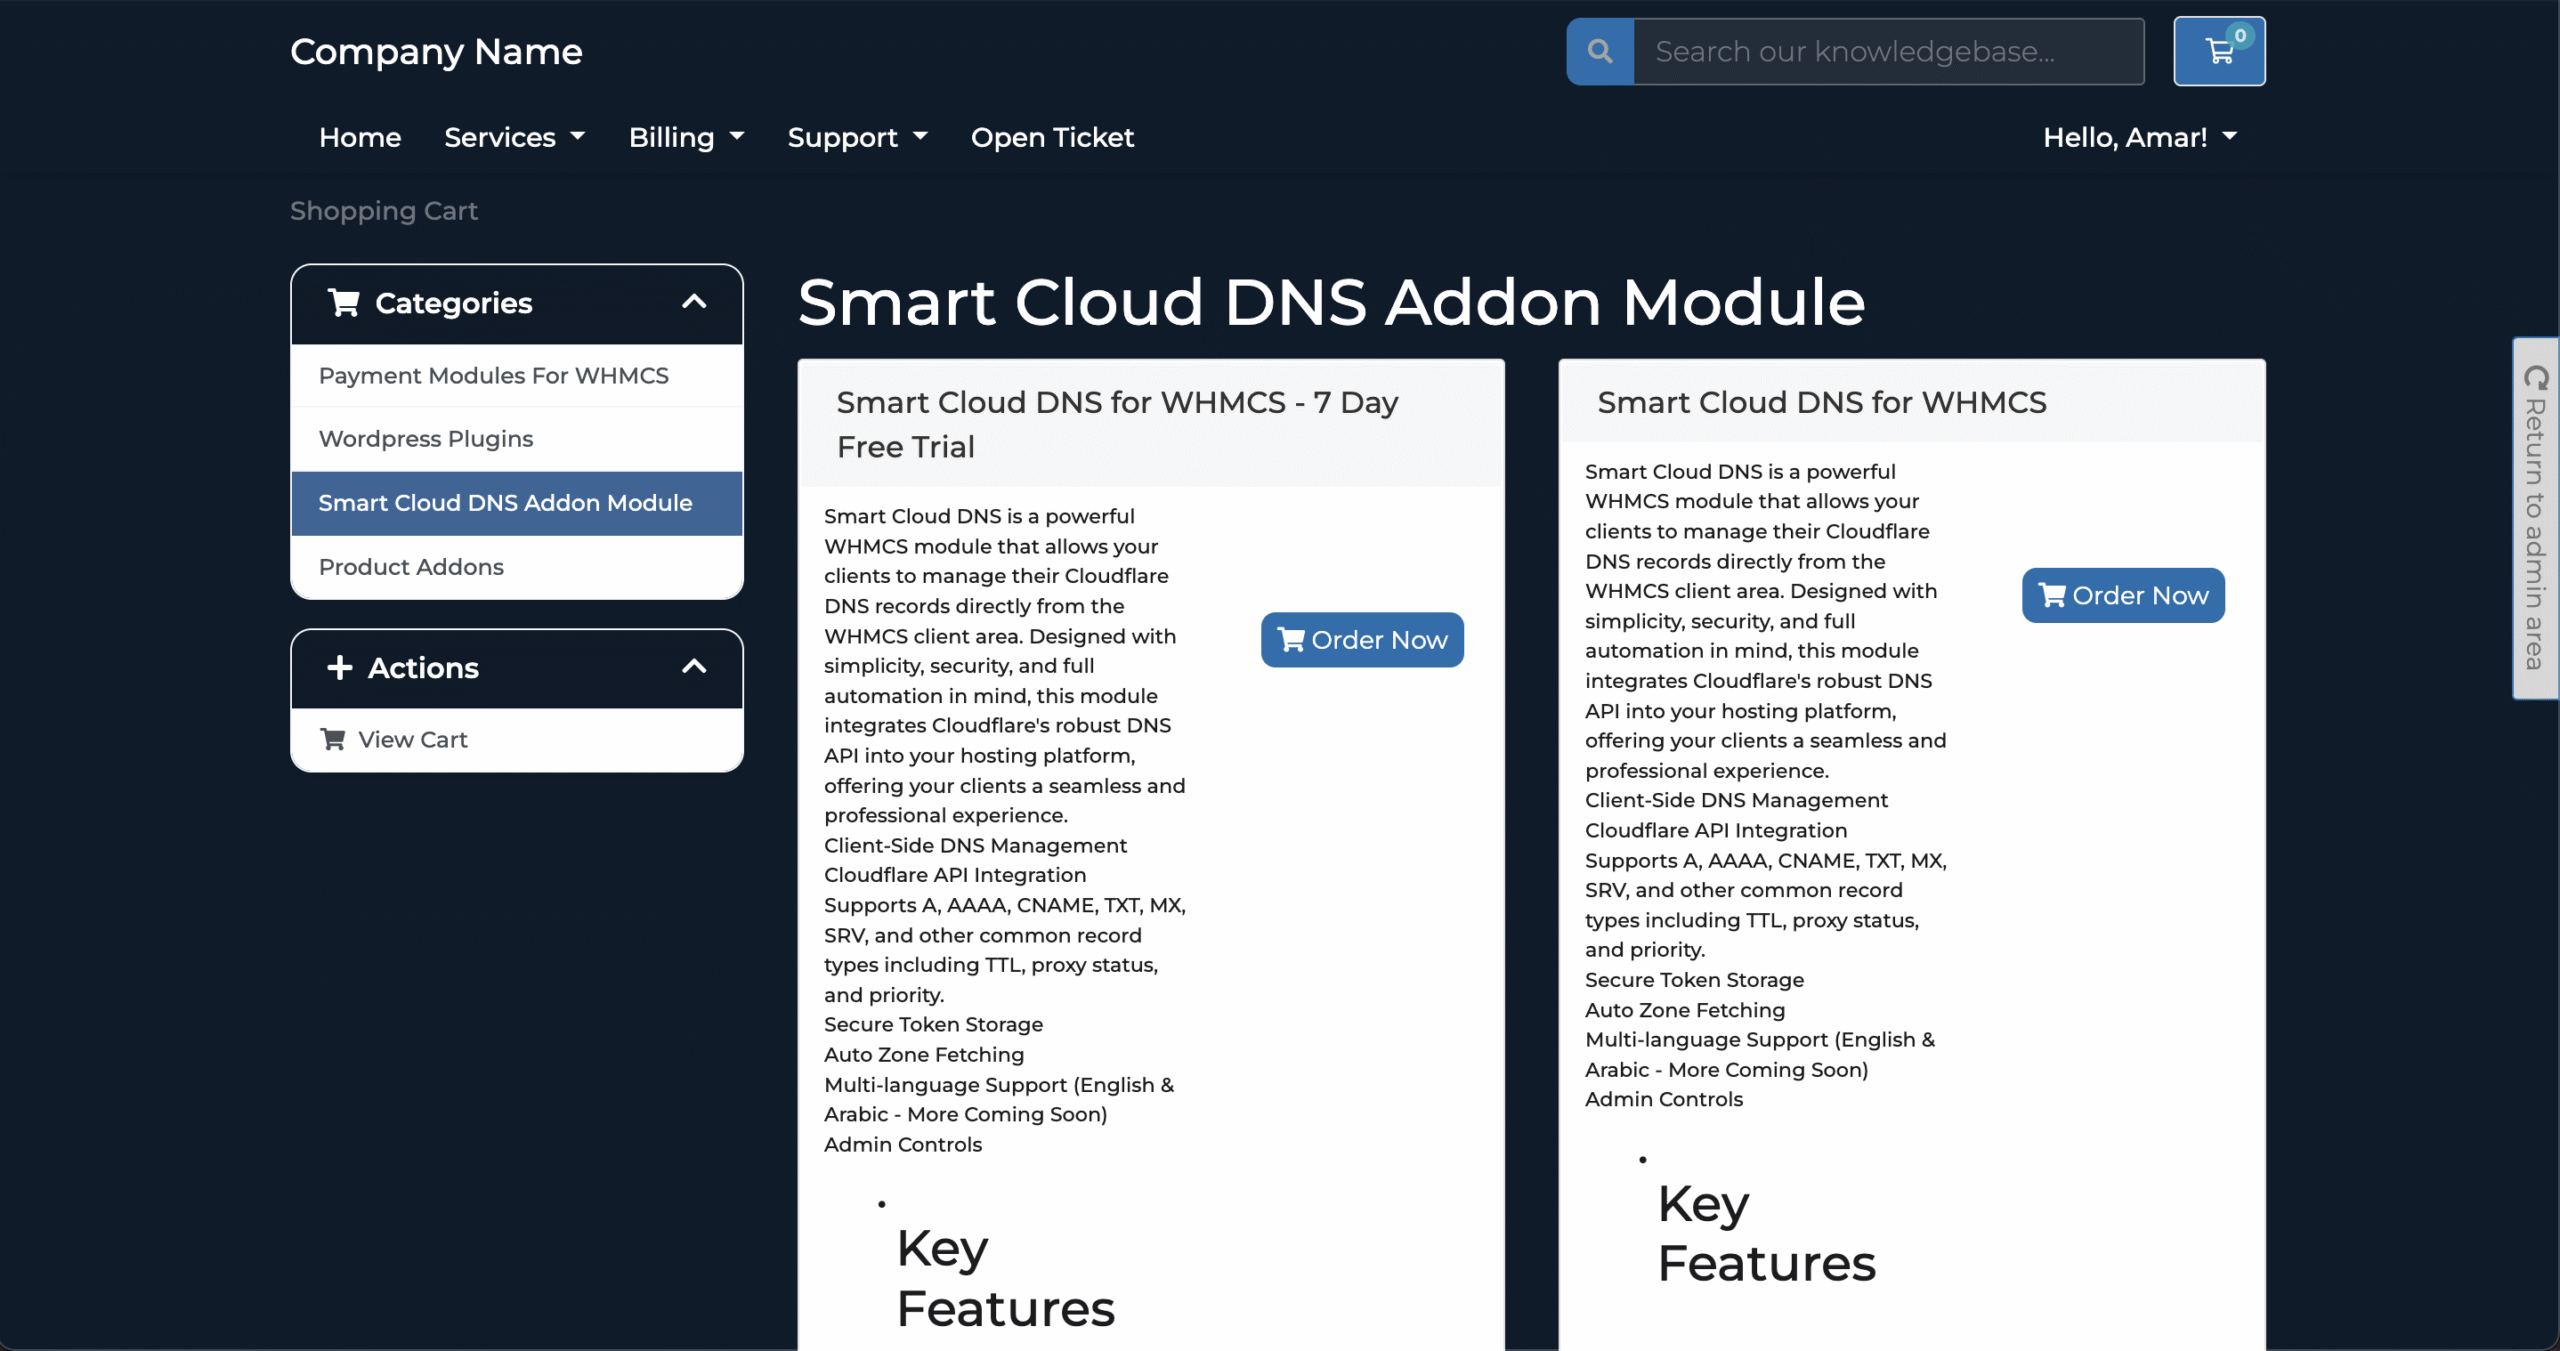Click the View Cart icon in sidebar
This screenshot has height=1351, width=2560.
[333, 739]
